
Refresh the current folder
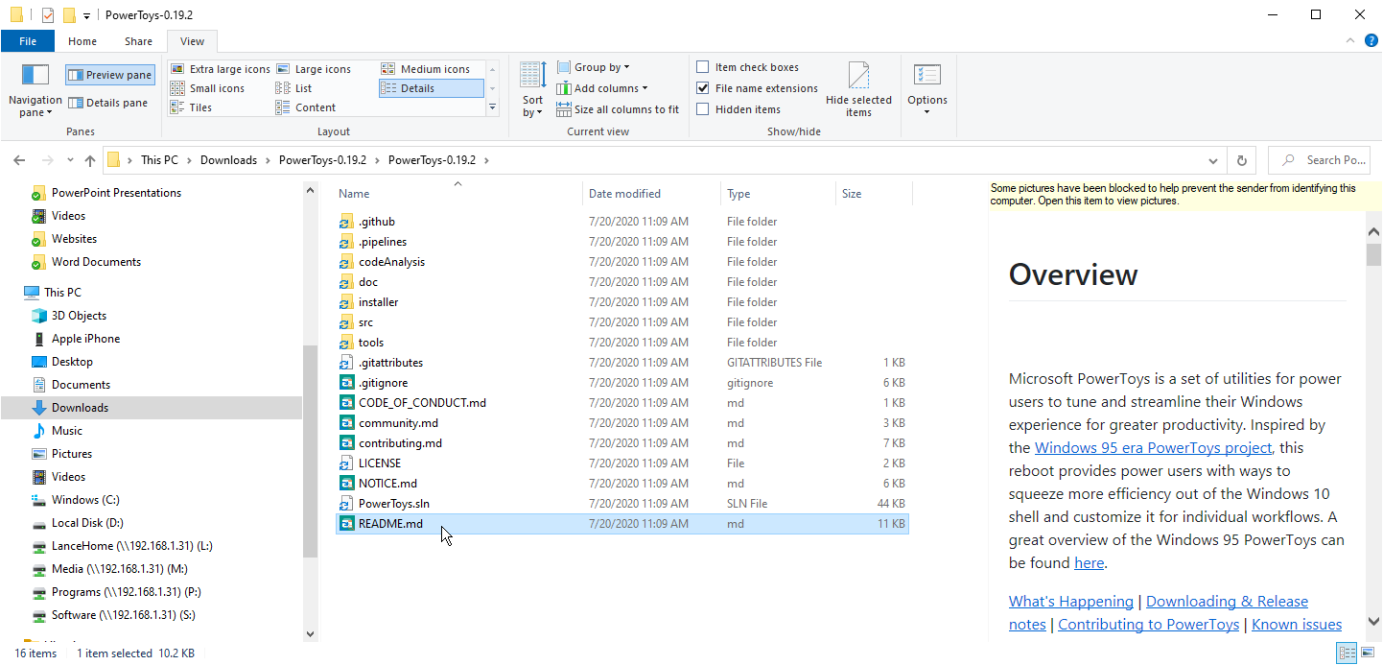click(x=1242, y=160)
